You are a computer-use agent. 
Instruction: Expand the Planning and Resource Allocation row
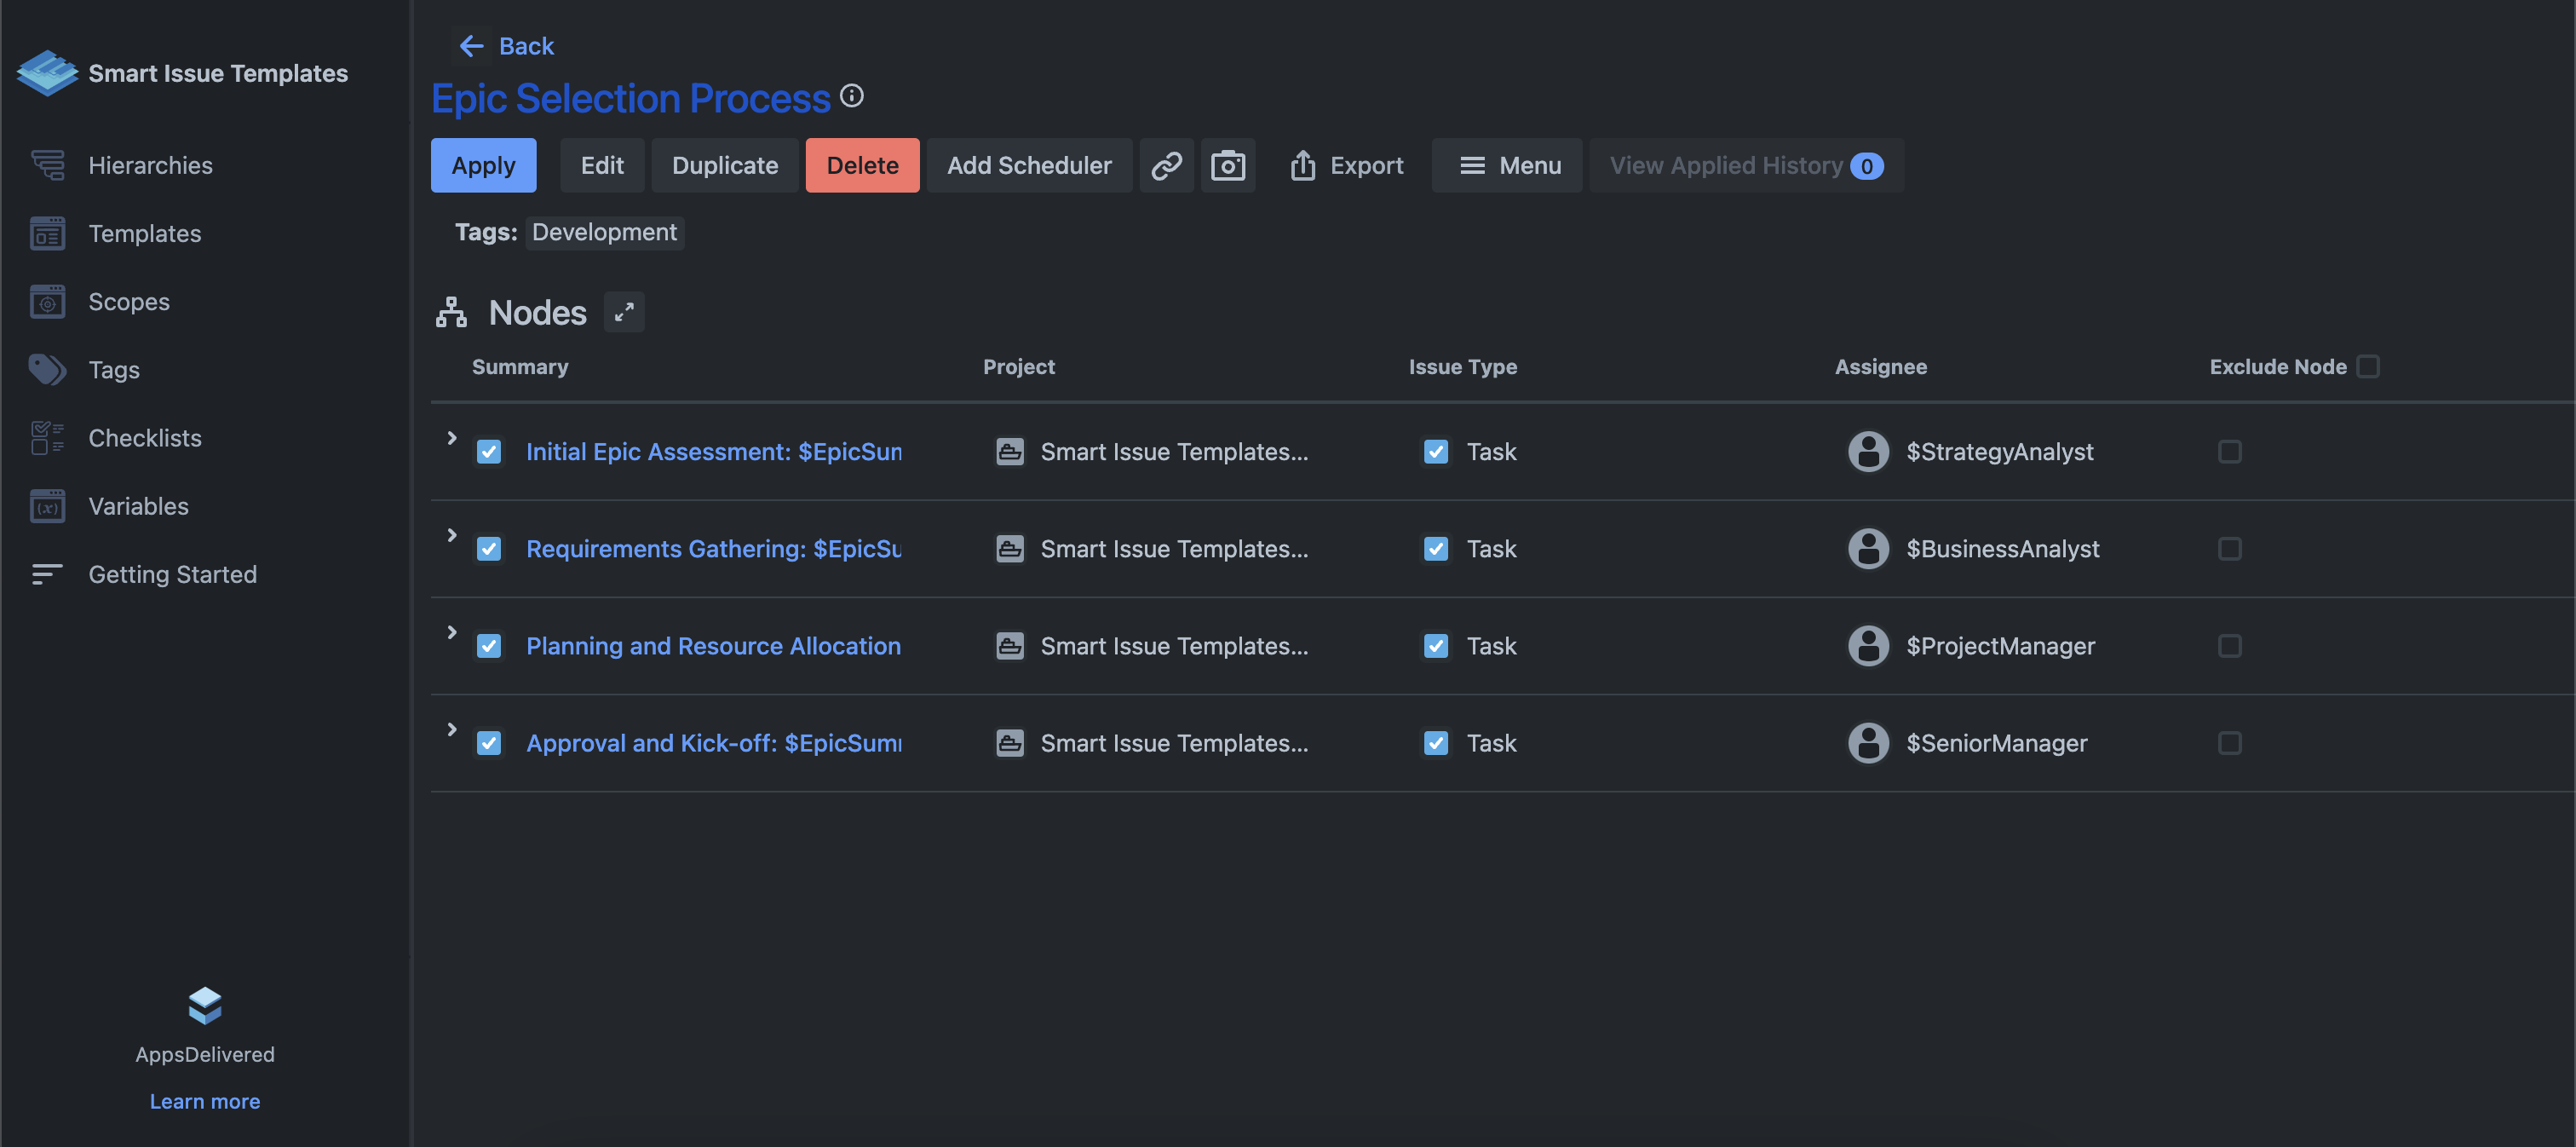[x=452, y=632]
